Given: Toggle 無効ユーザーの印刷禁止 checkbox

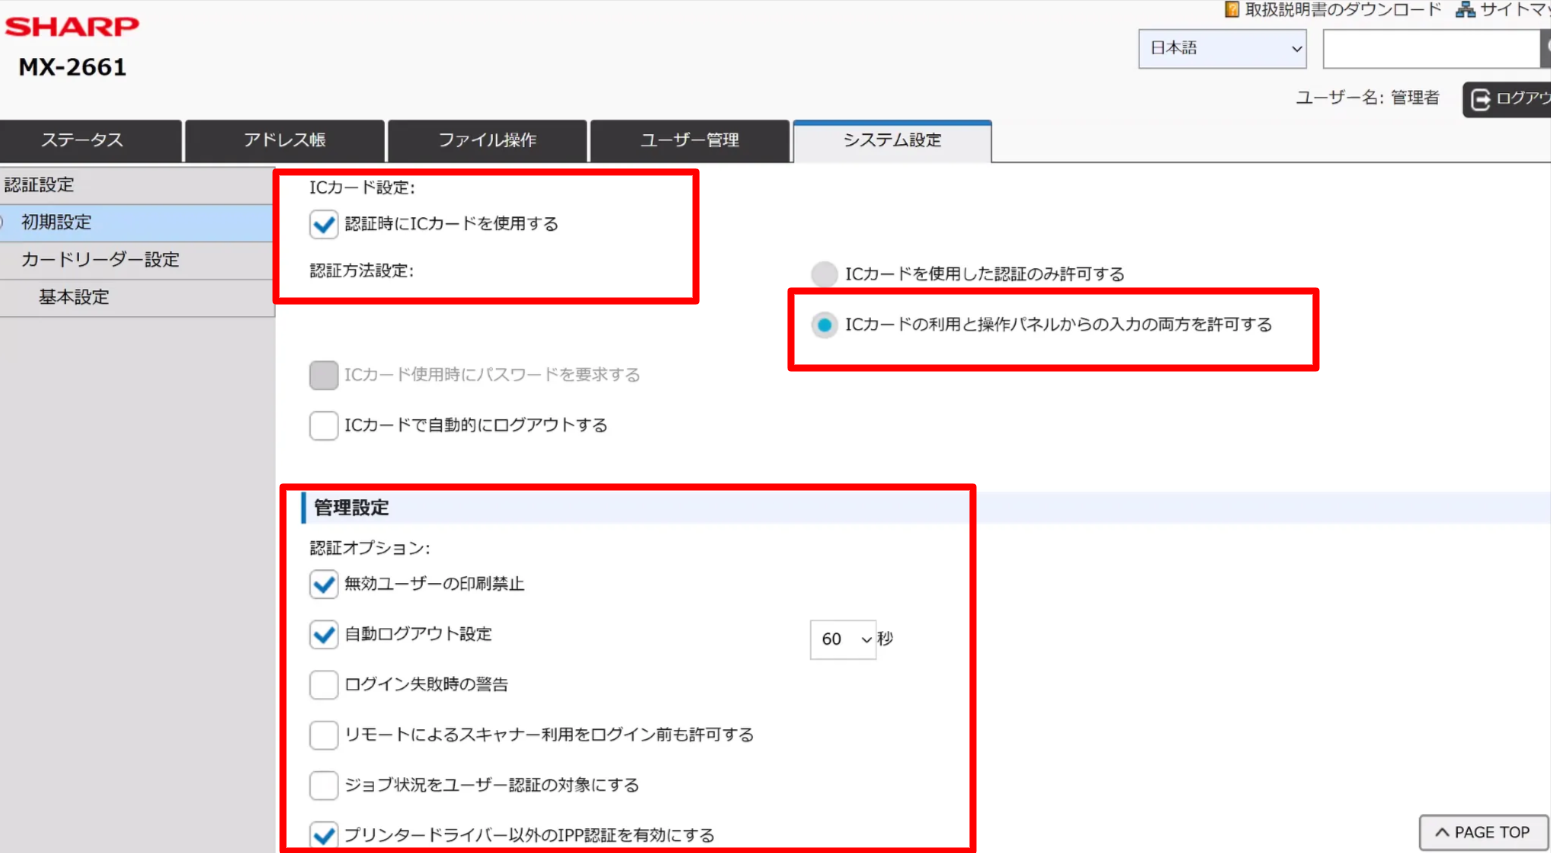Looking at the screenshot, I should click(323, 584).
